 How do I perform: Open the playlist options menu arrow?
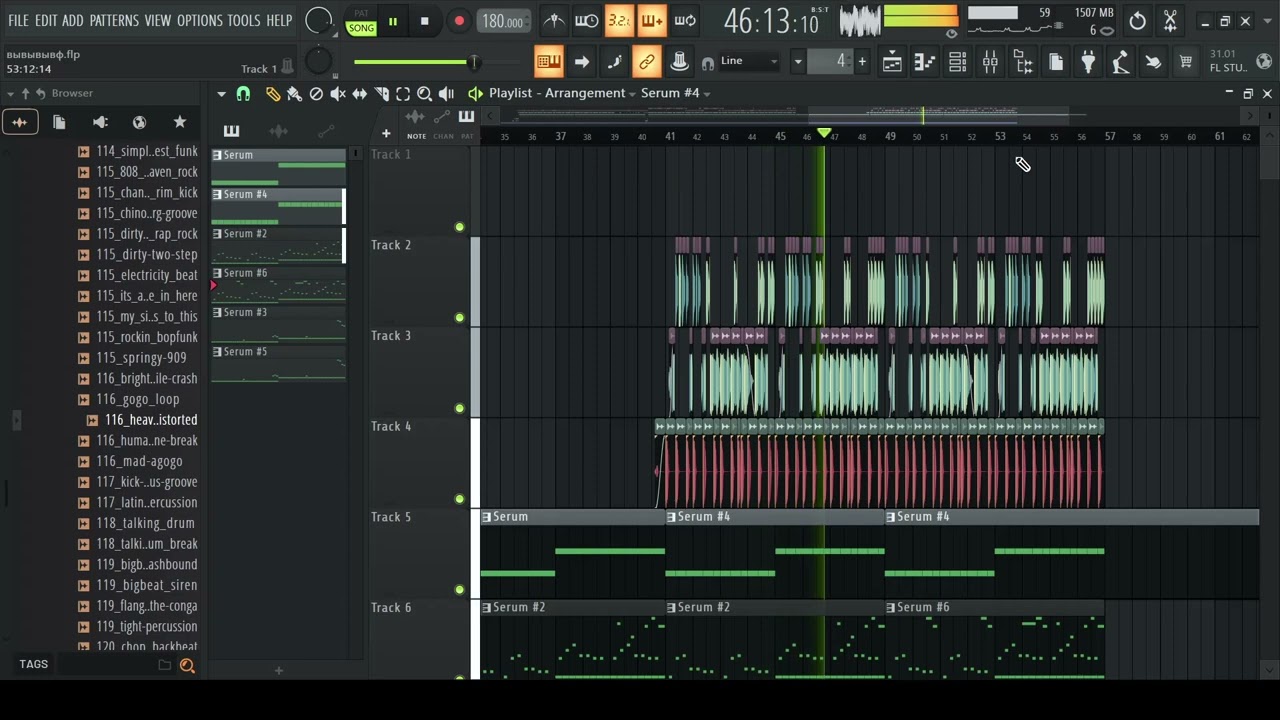pyautogui.click(x=221, y=94)
